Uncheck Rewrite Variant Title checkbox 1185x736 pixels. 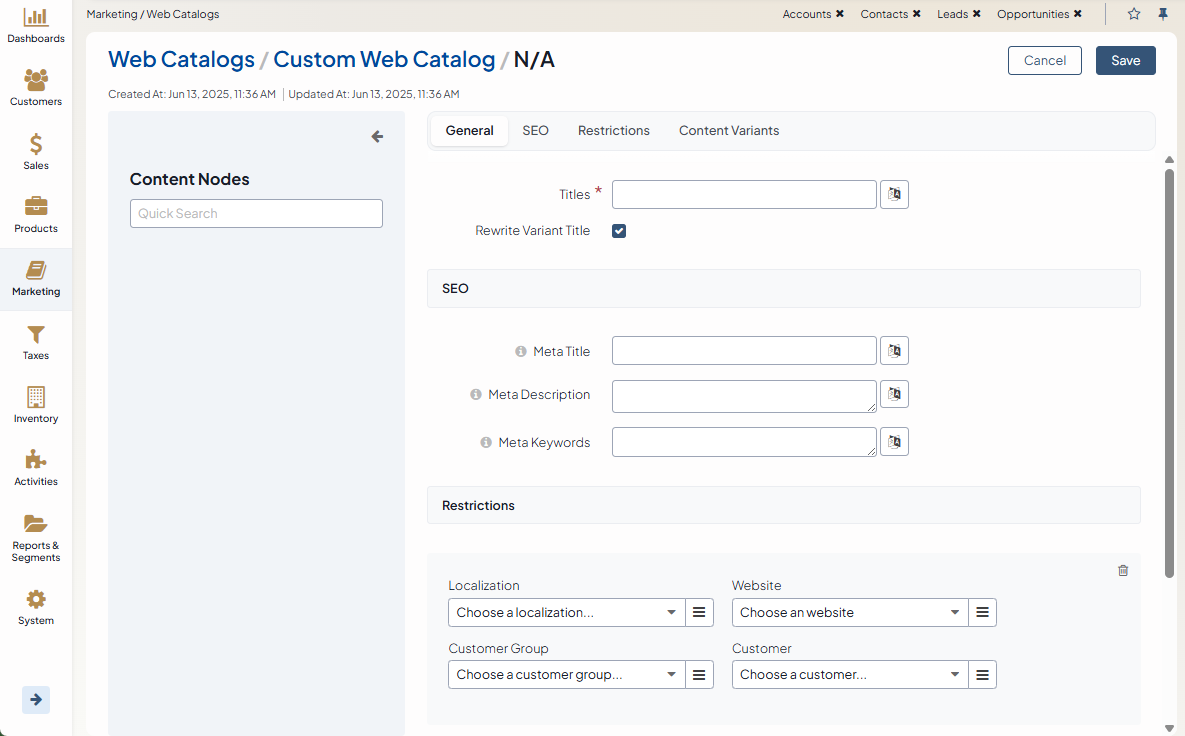619,231
